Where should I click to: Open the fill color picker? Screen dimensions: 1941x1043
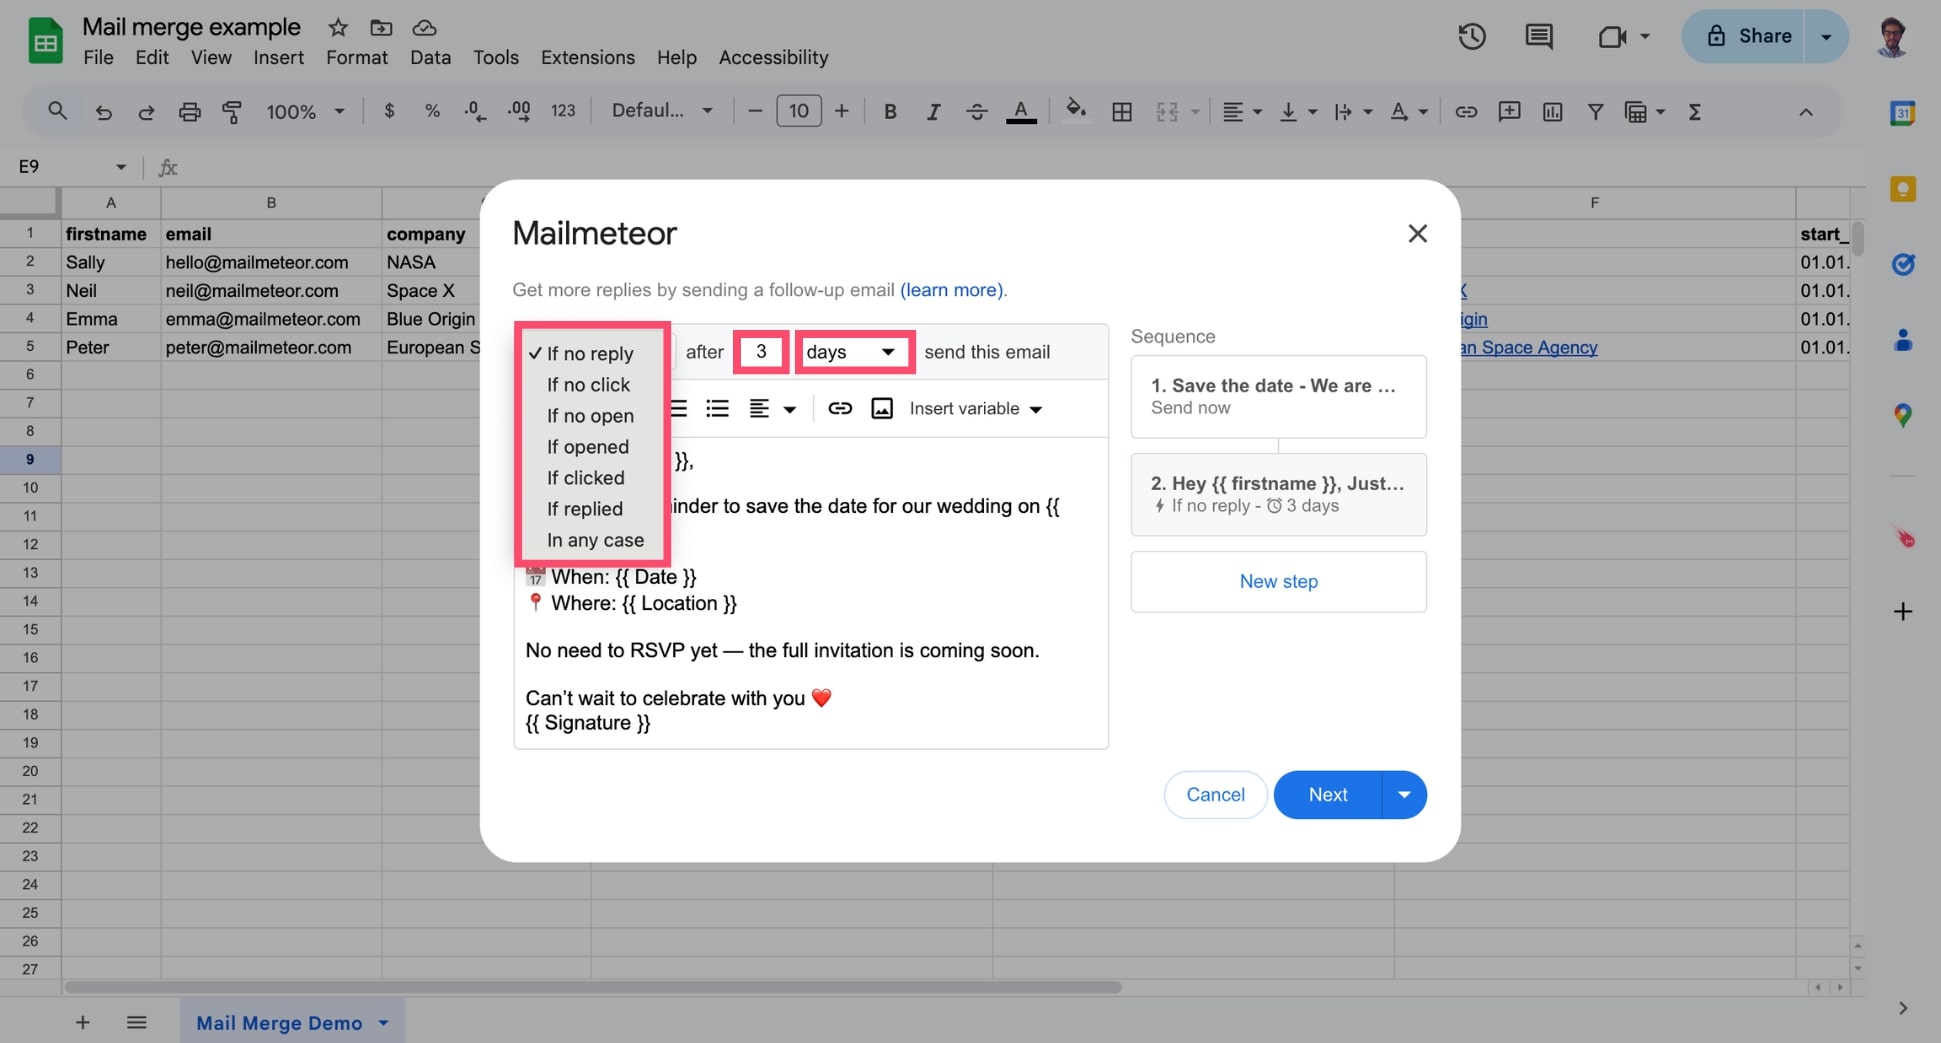(1076, 111)
